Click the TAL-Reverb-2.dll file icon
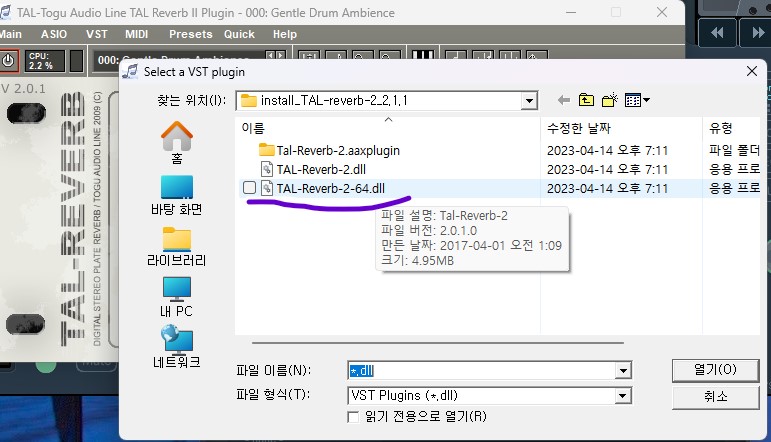The image size is (771, 442). pos(267,169)
